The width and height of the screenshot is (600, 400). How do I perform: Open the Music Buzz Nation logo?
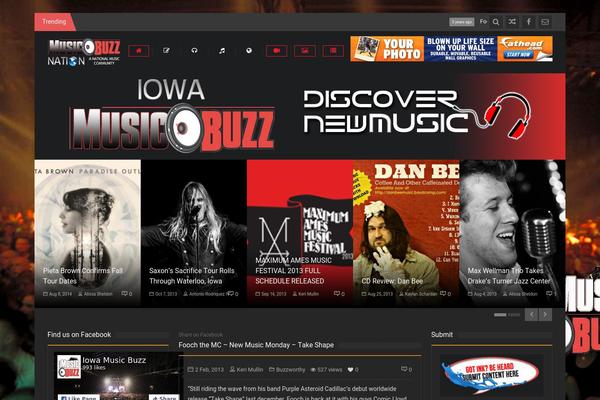[x=84, y=52]
